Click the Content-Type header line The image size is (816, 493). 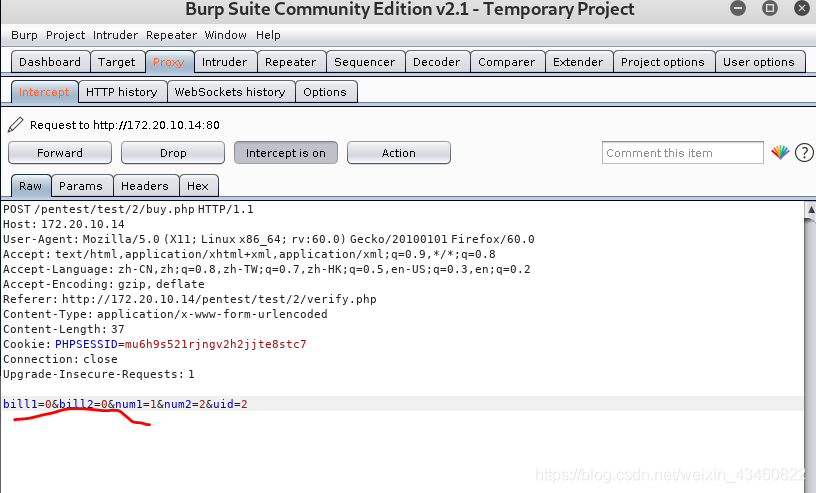[x=165, y=314]
